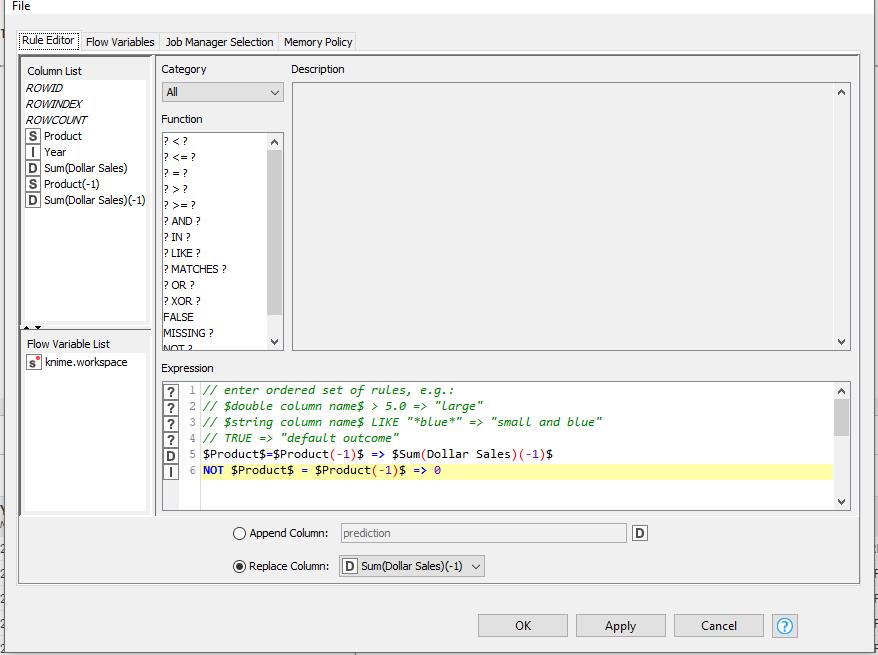The width and height of the screenshot is (878, 655).
Task: Select ROWINDEX in the Column List
Action: tap(54, 104)
